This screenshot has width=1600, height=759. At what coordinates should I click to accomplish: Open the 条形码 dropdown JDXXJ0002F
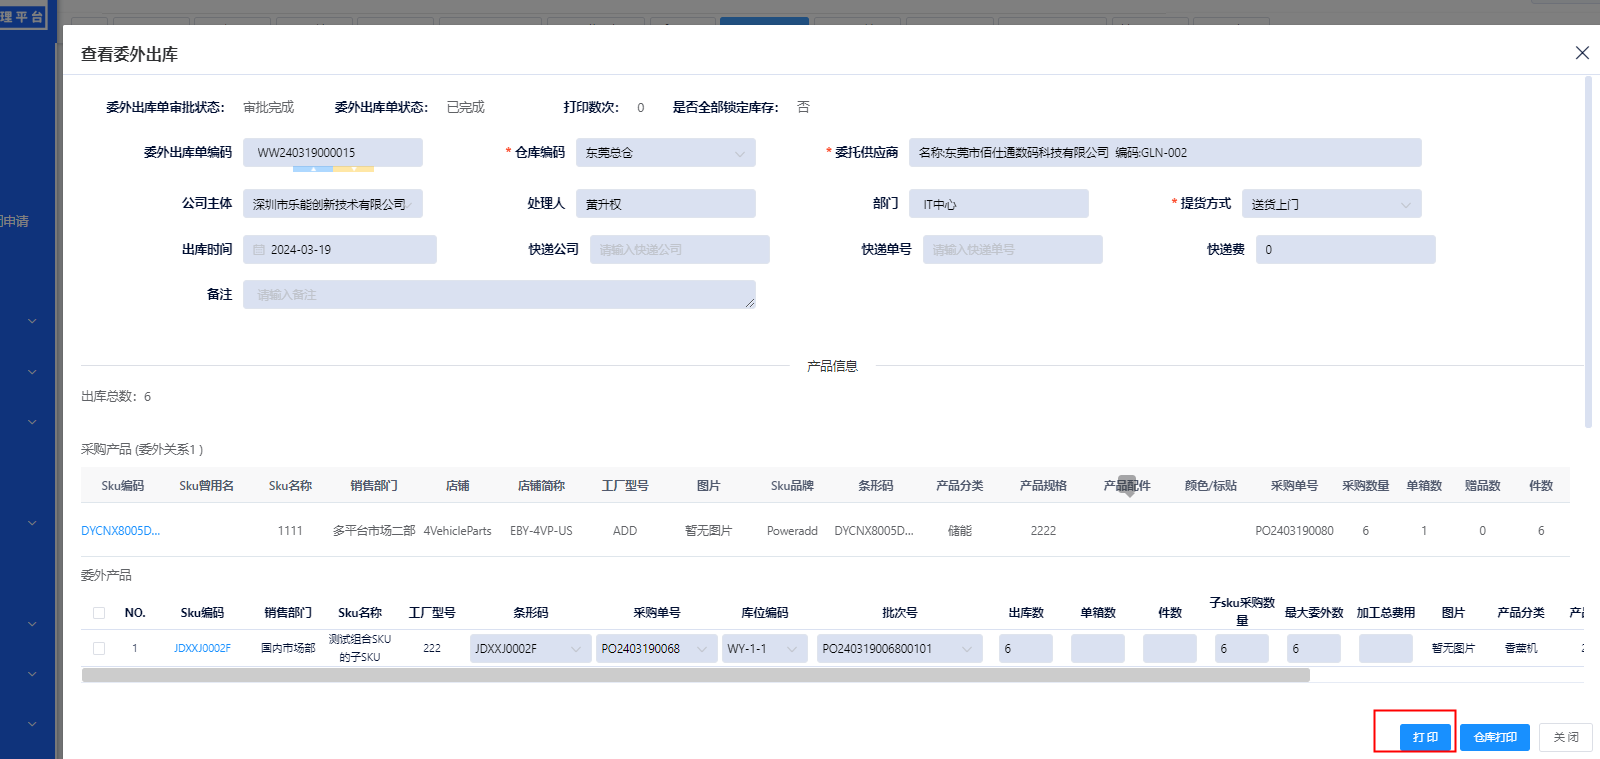[x=531, y=649]
